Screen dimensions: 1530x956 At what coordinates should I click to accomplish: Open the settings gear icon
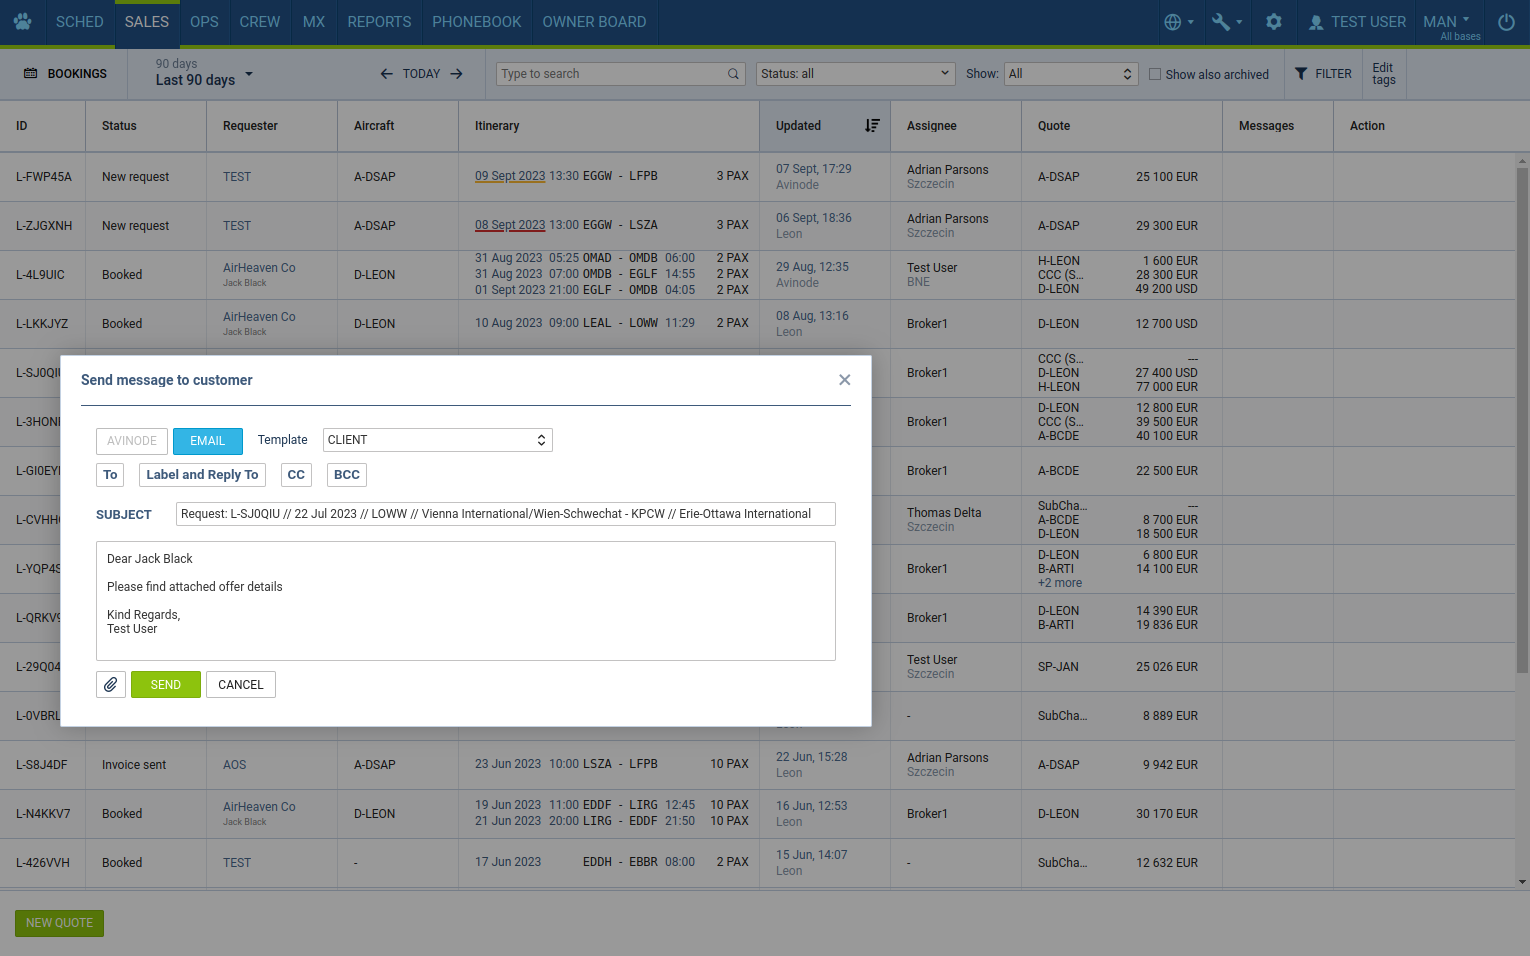pos(1273,22)
